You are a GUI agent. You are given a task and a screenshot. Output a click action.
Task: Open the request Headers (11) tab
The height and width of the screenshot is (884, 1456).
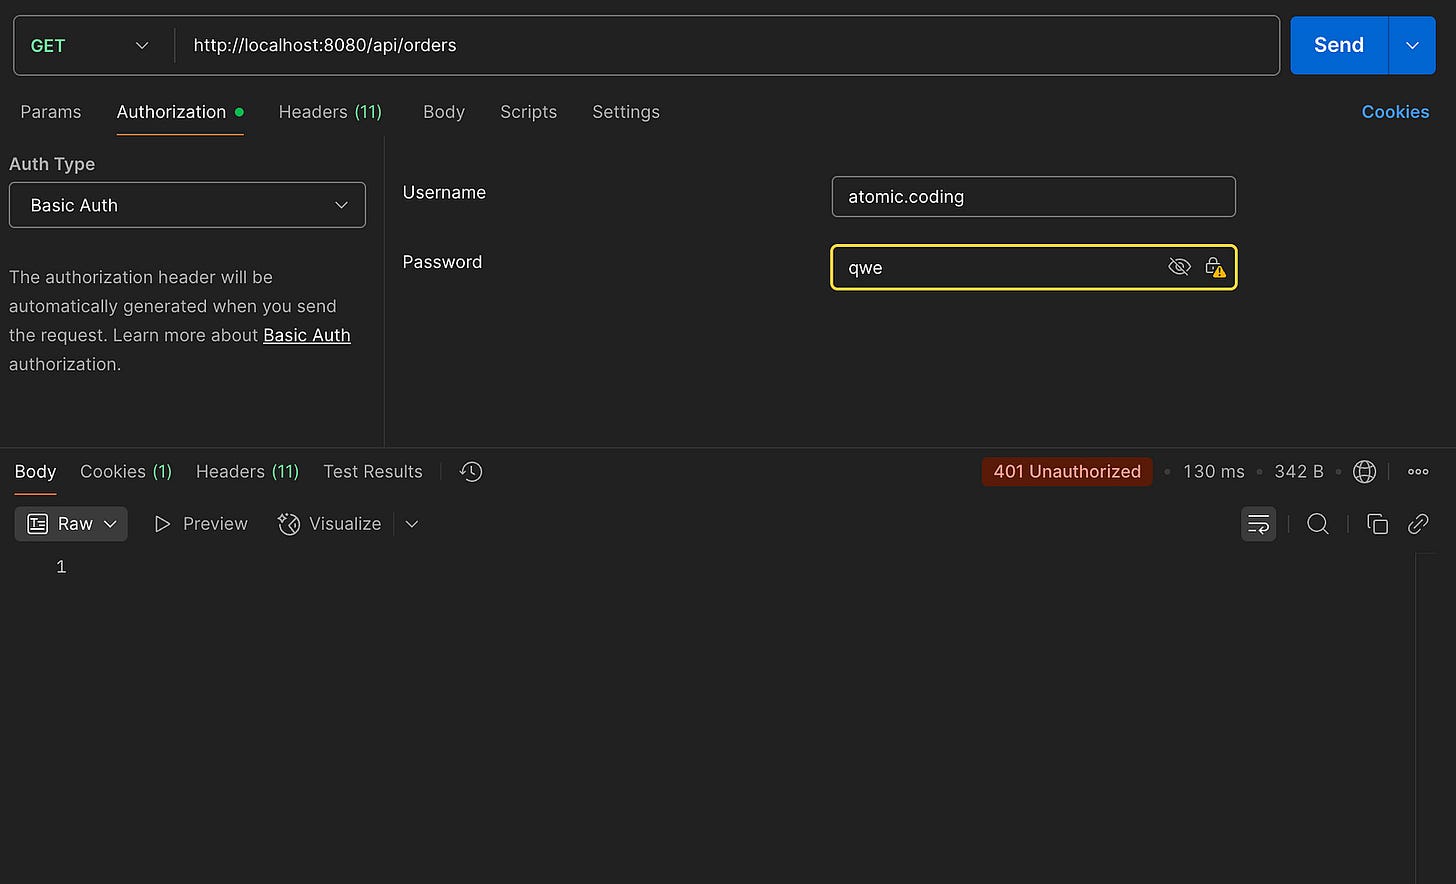(x=330, y=112)
